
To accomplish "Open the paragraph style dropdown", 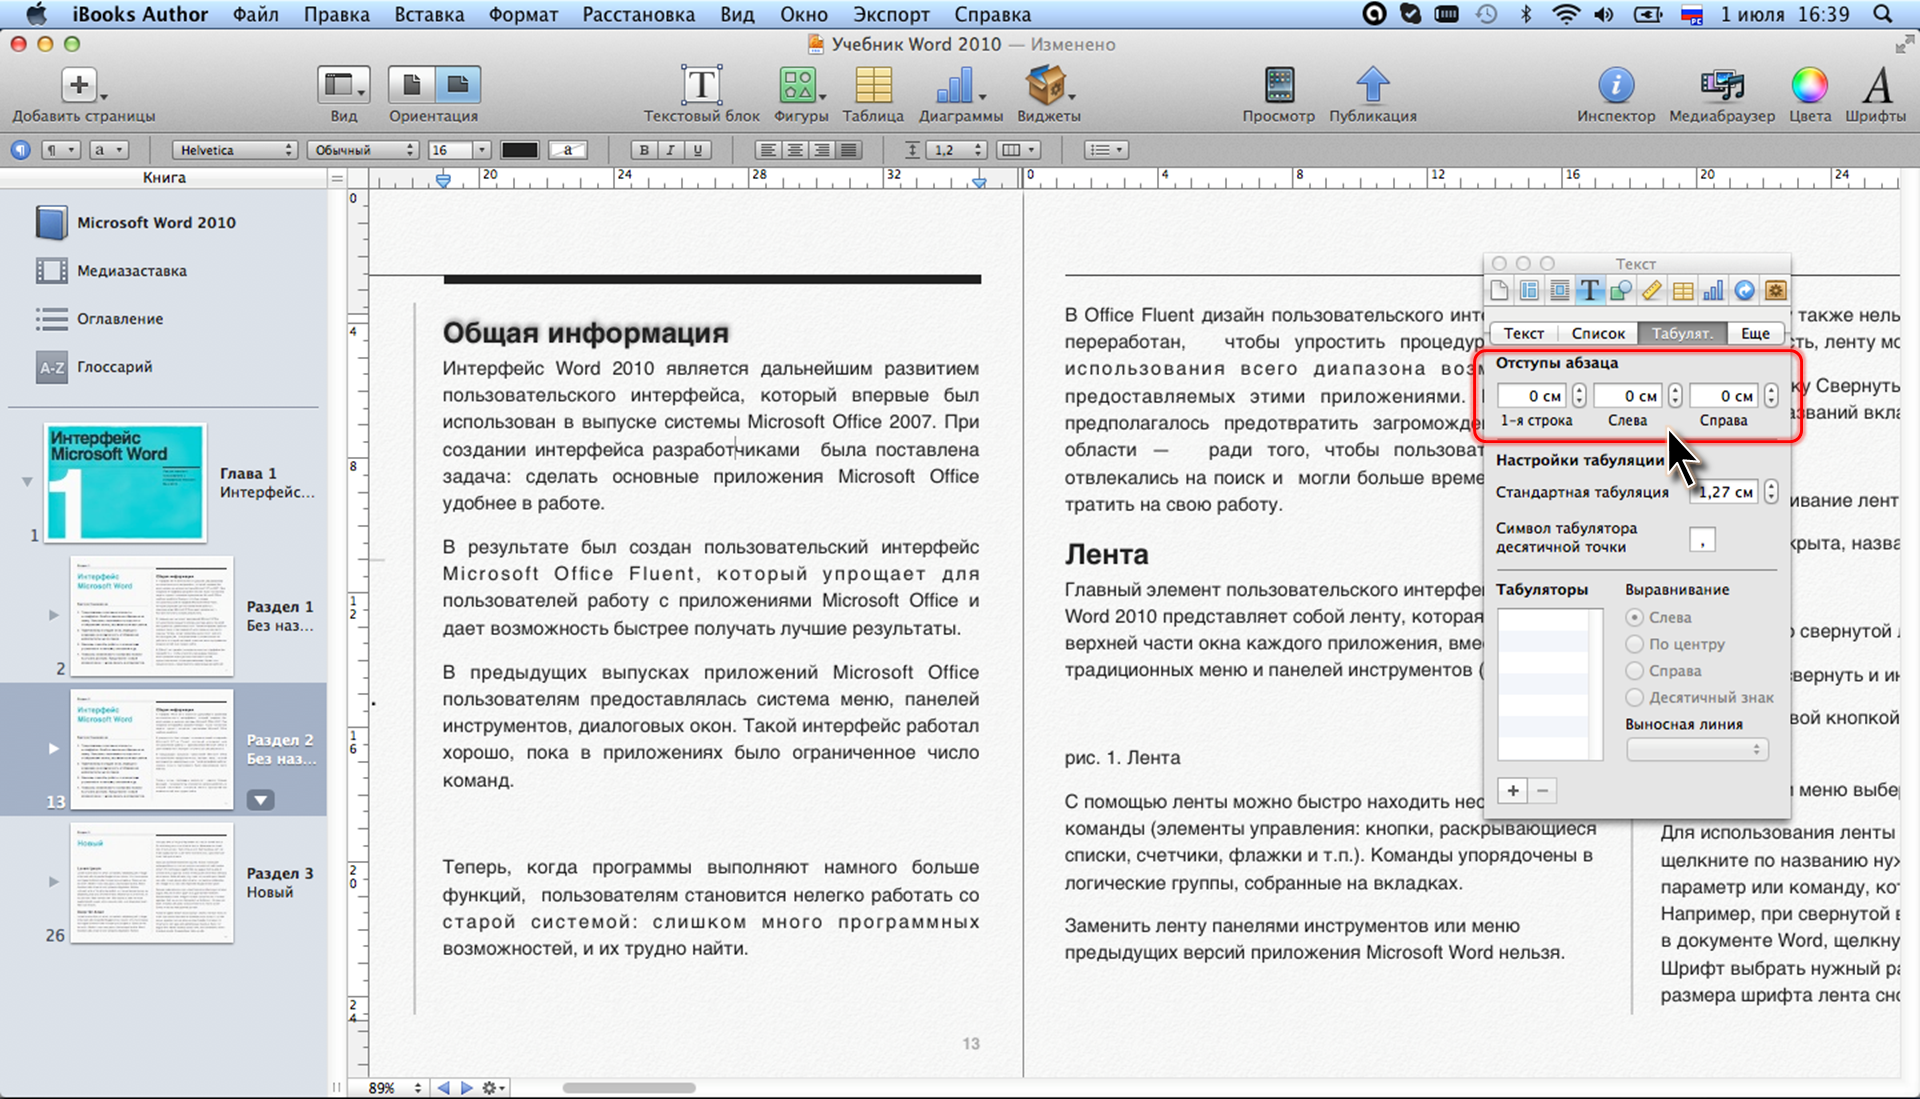I will [59, 150].
